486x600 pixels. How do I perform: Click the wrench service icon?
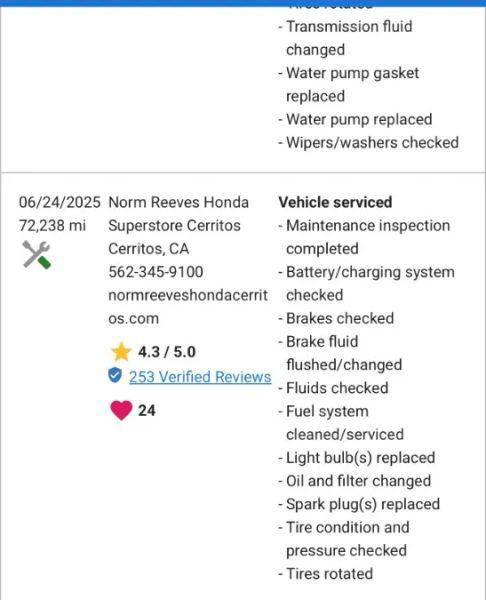36,255
